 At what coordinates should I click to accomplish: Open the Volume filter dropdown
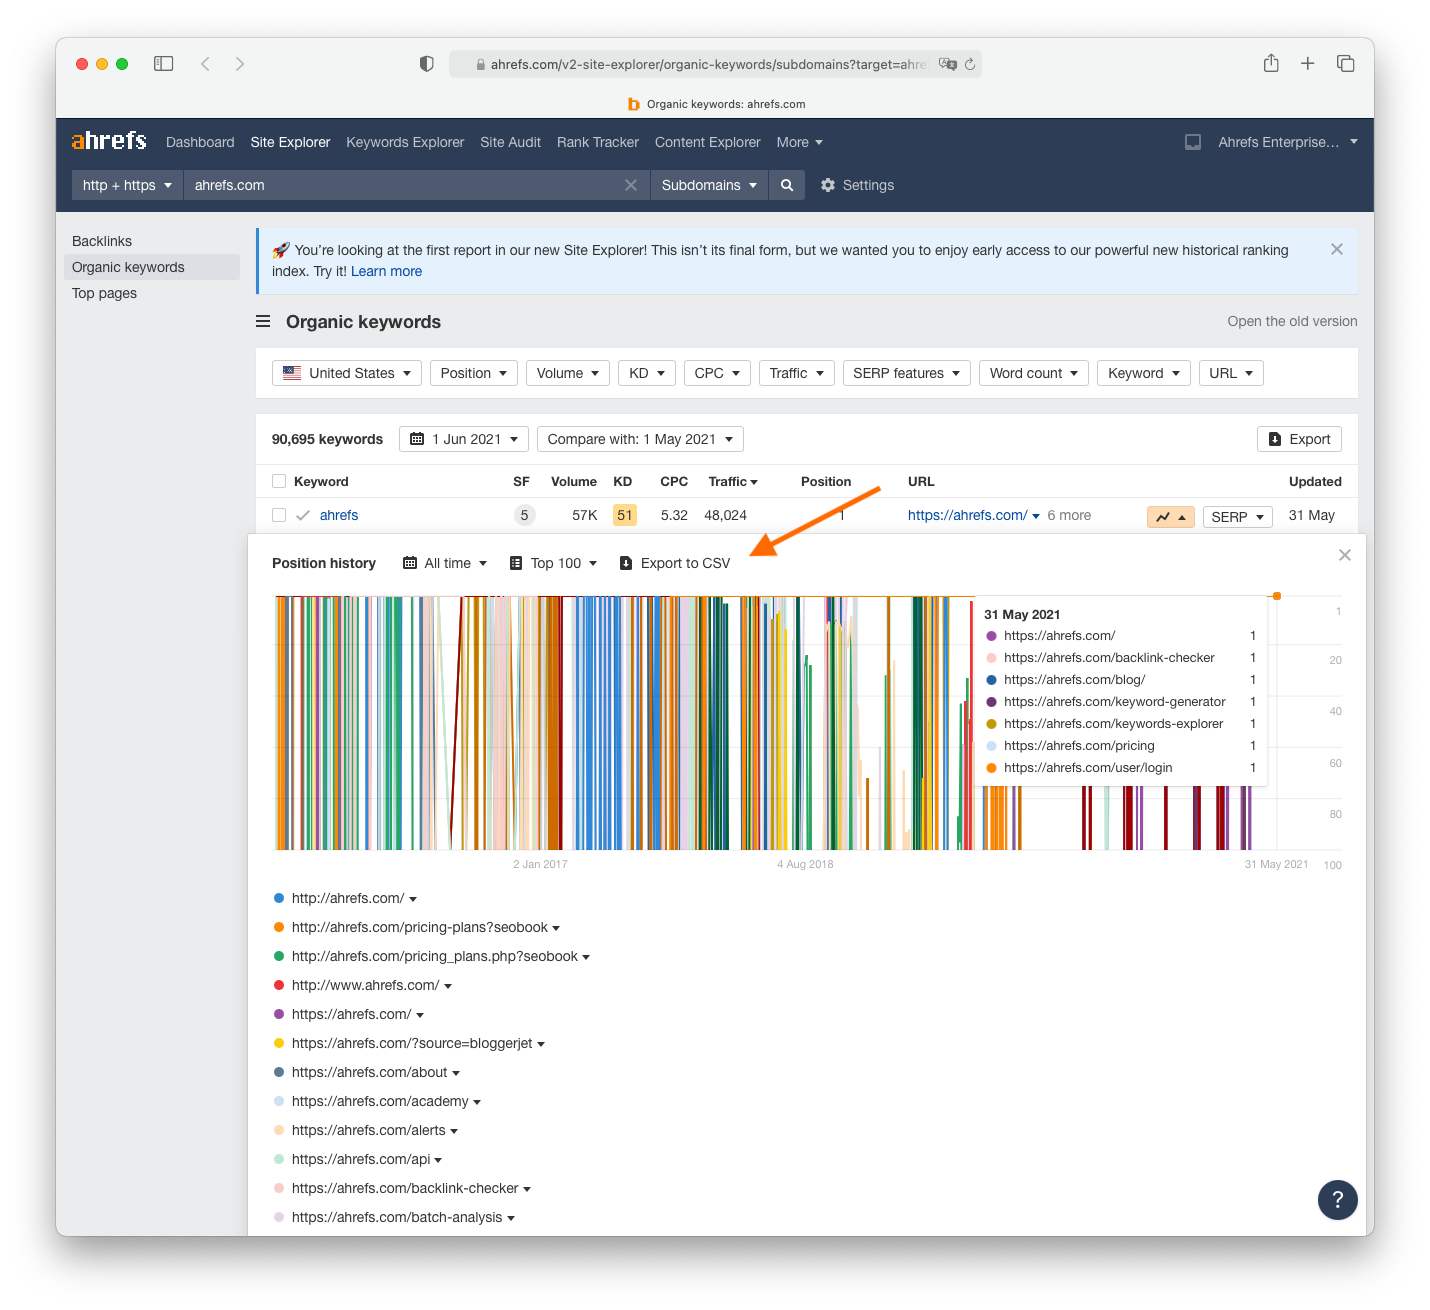pos(568,373)
